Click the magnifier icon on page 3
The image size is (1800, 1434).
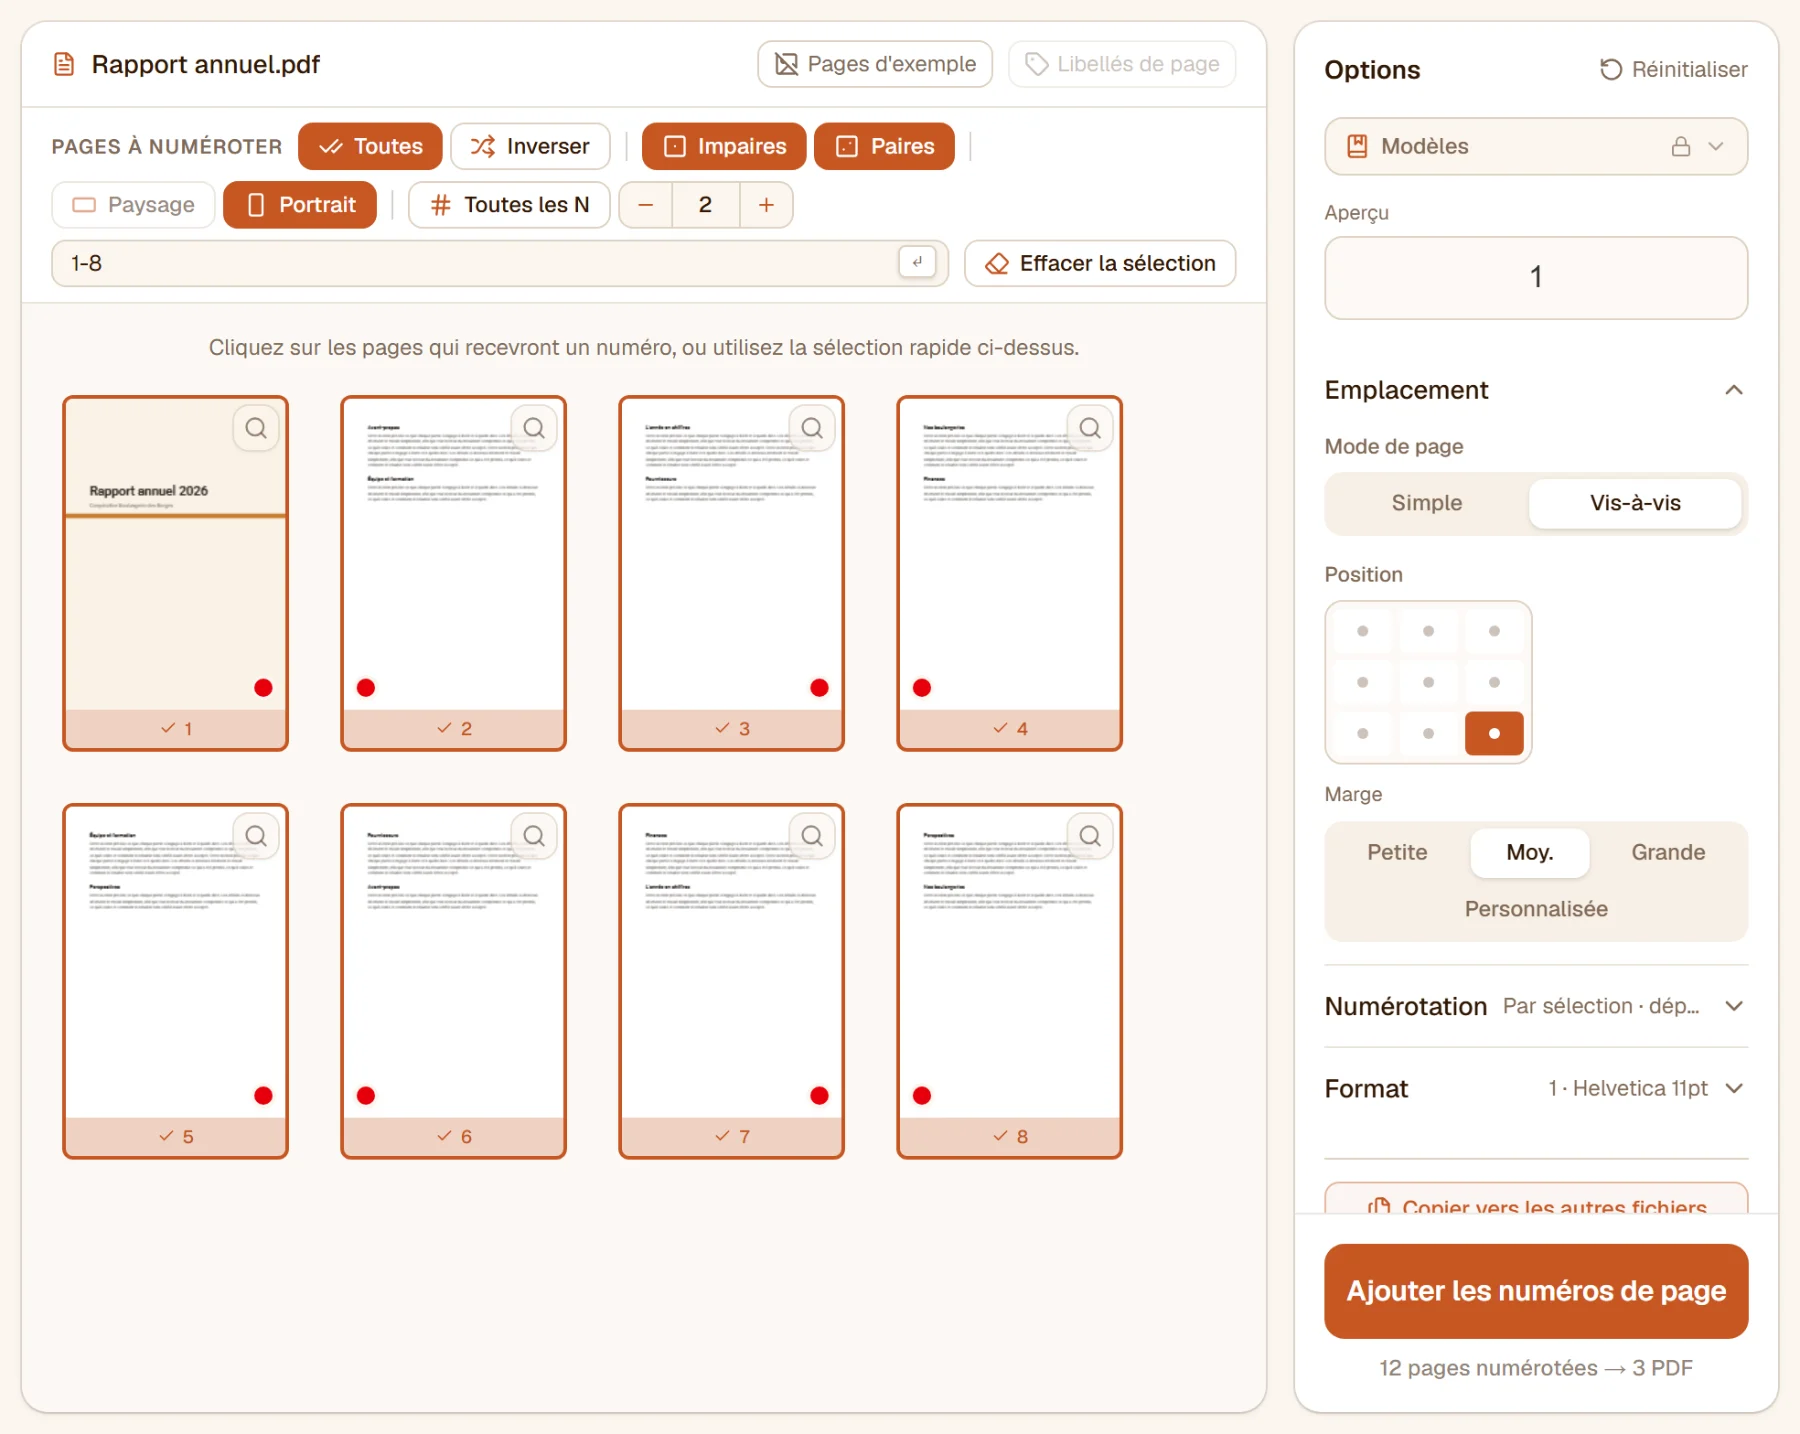[812, 428]
